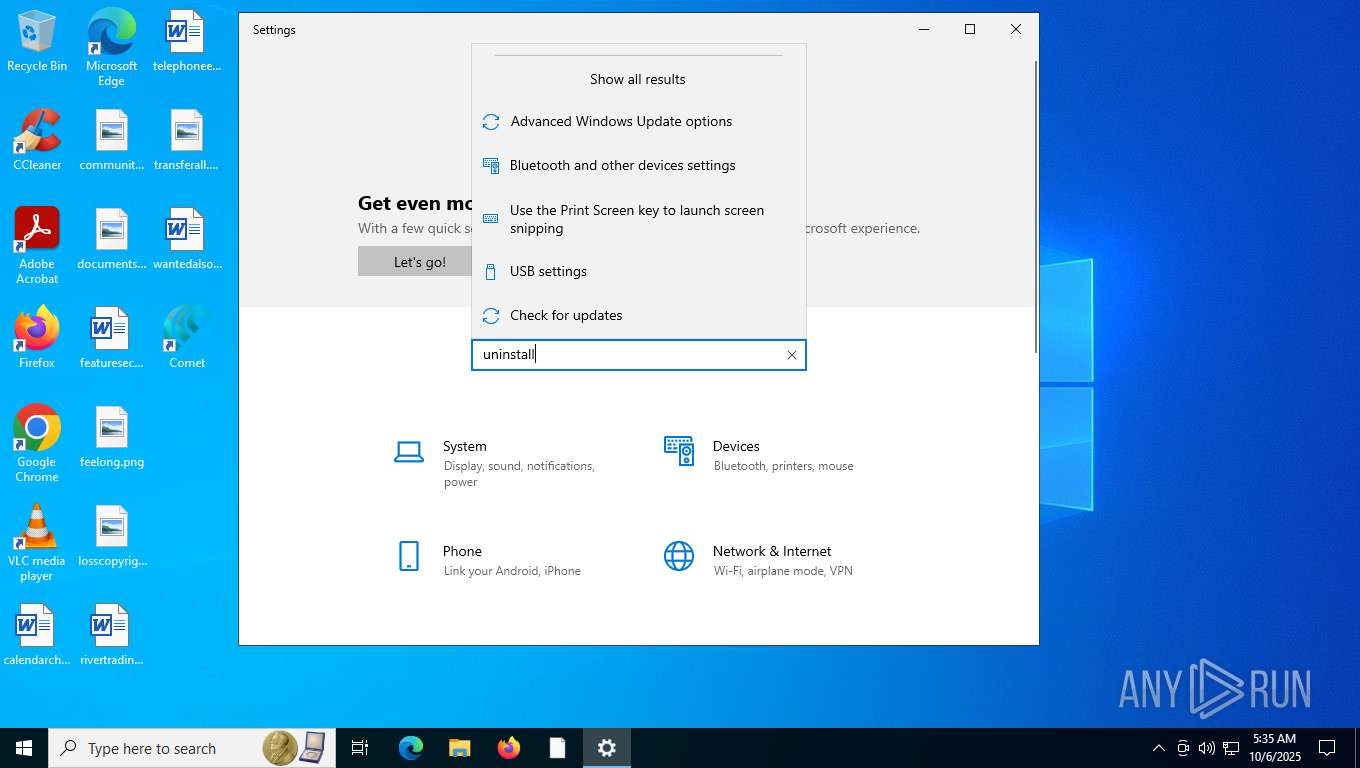
Task: Click the Let's go! button
Action: [420, 262]
